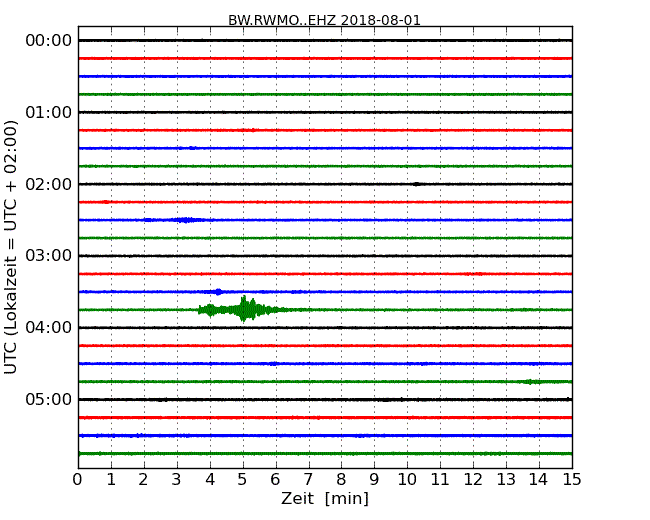Click the x-axis tick label 15
Screen dimensions: 650x520
(x=572, y=480)
